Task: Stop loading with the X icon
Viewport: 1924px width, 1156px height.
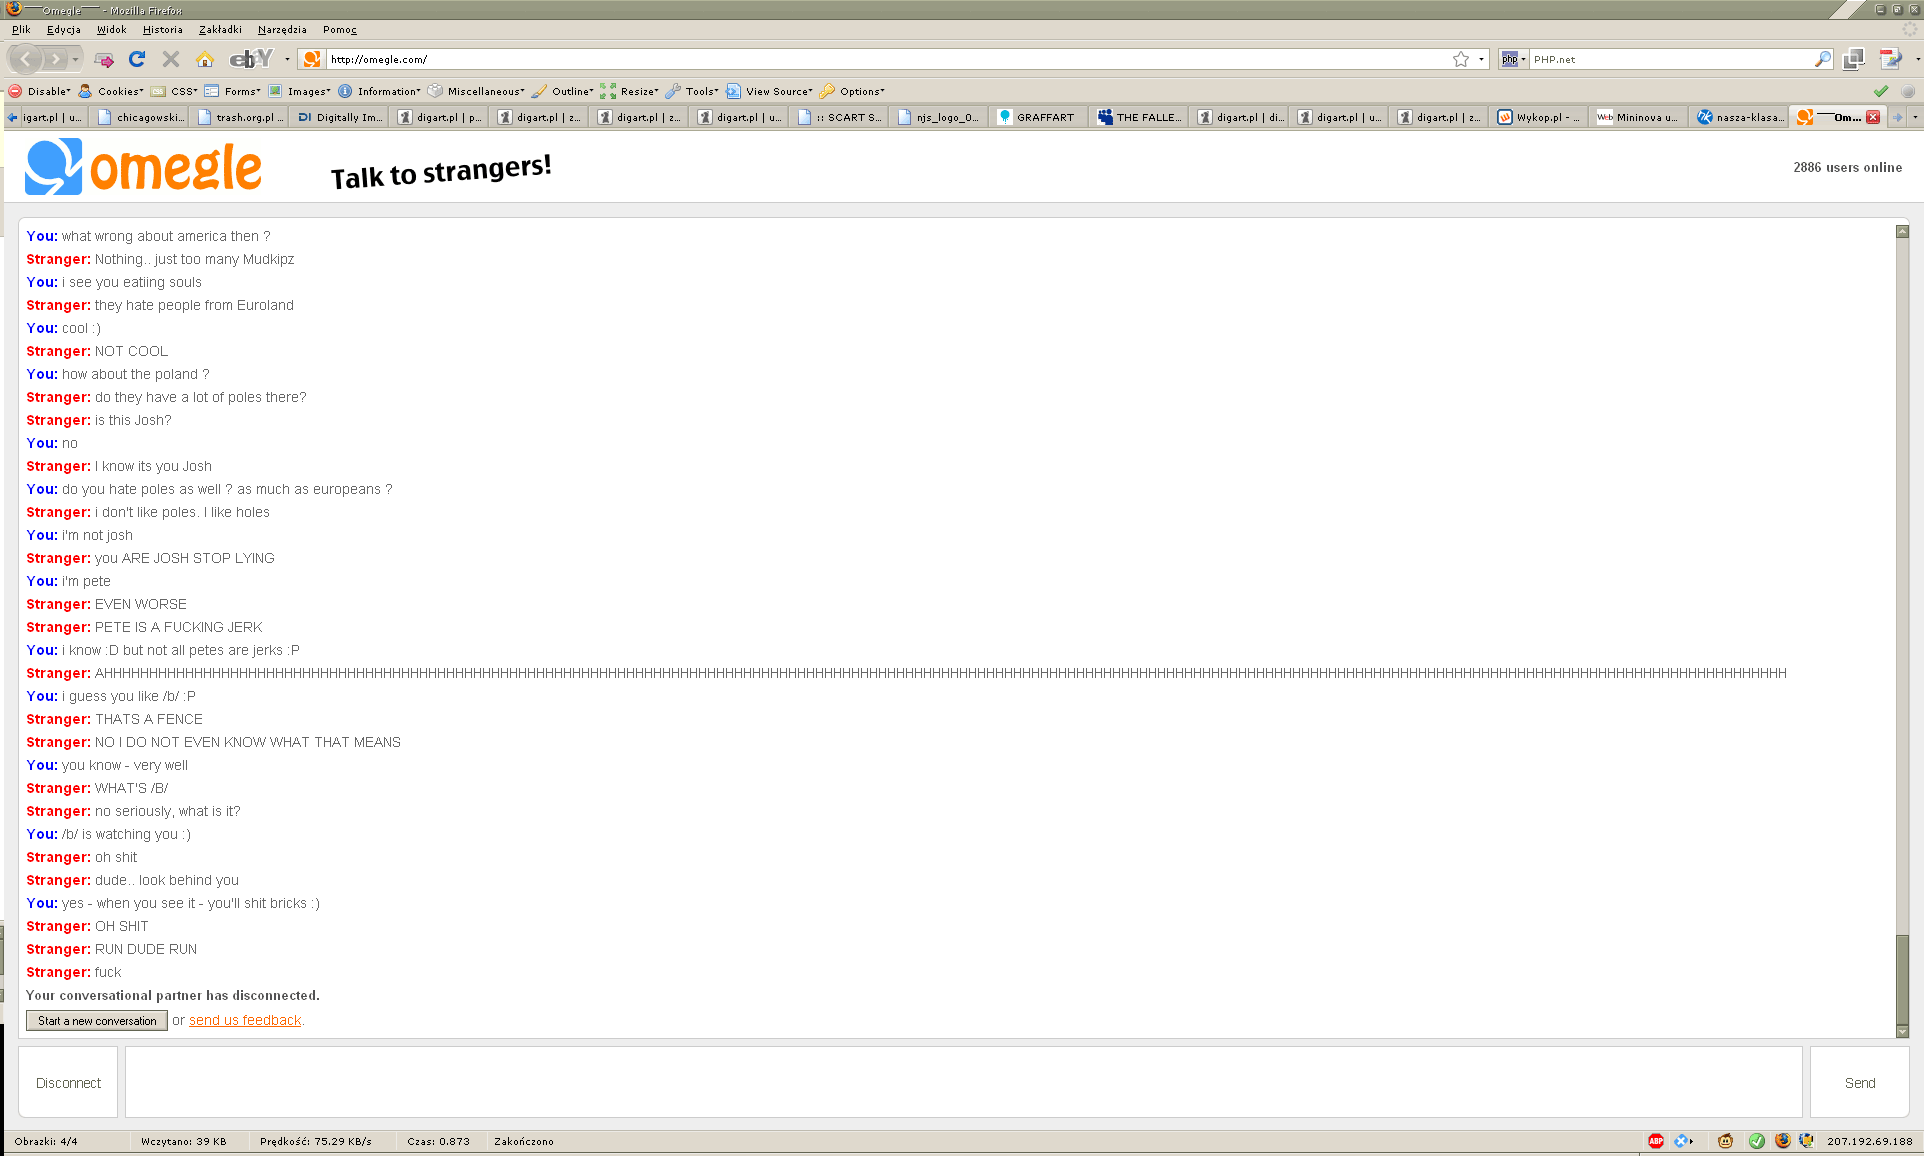Action: [171, 59]
